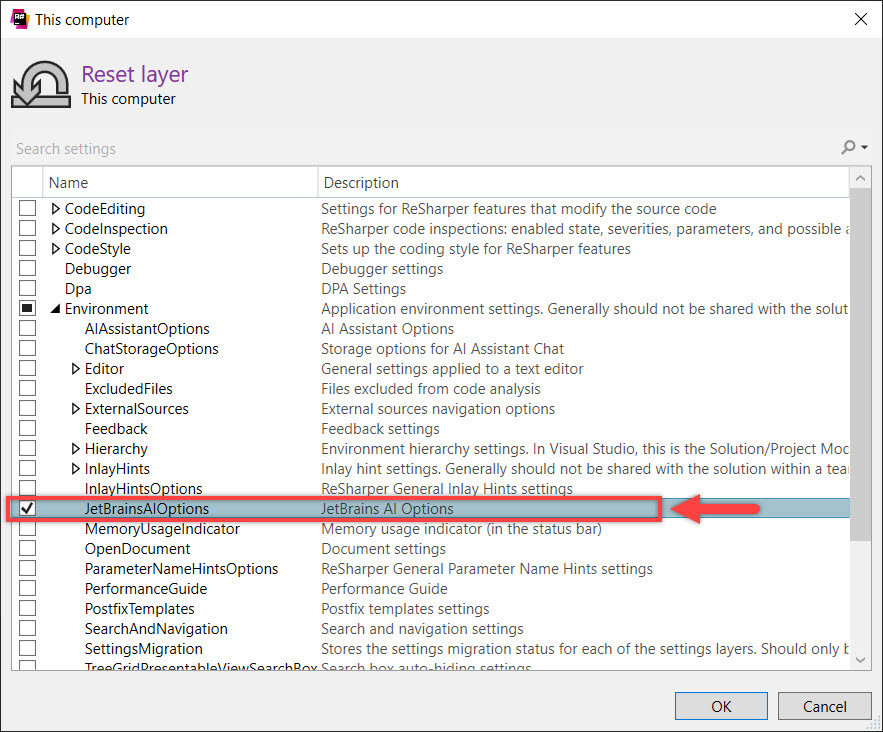Check the CodeEditing checkbox
The height and width of the screenshot is (732, 883).
pyautogui.click(x=27, y=208)
